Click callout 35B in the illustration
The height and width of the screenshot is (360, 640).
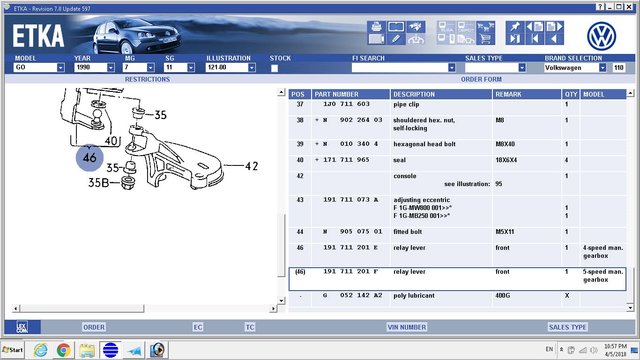[x=98, y=182]
